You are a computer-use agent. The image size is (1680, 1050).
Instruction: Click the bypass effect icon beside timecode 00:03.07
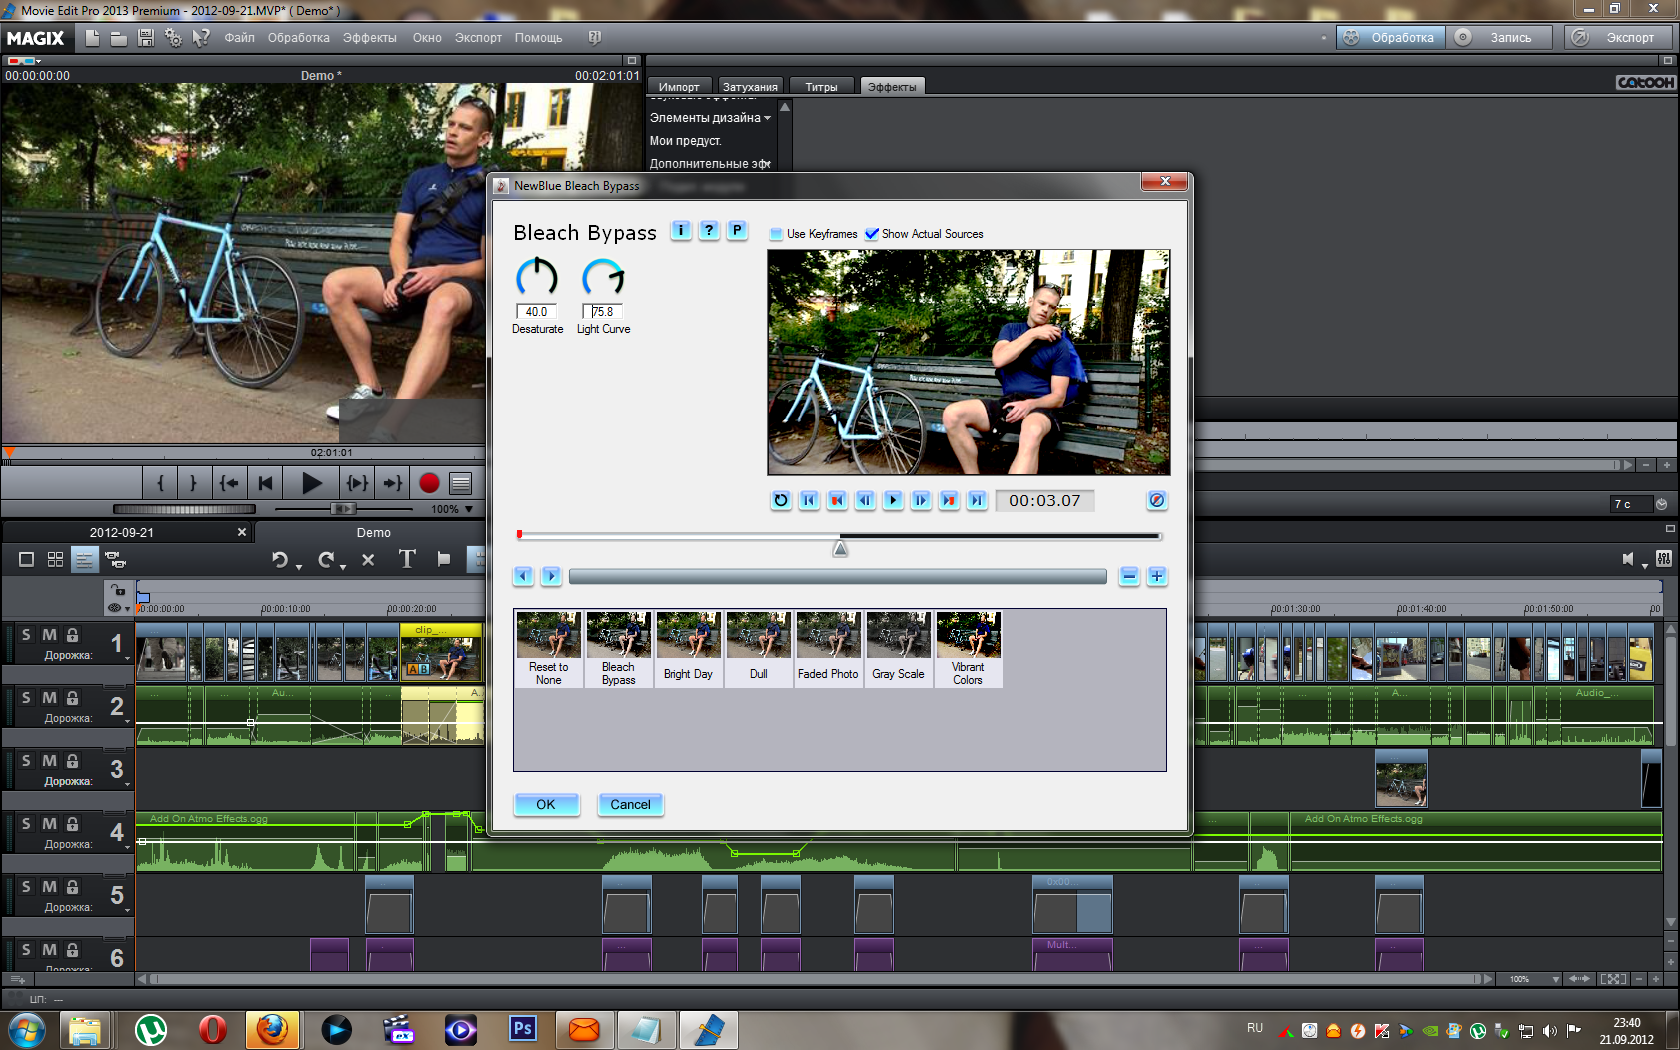click(1156, 500)
